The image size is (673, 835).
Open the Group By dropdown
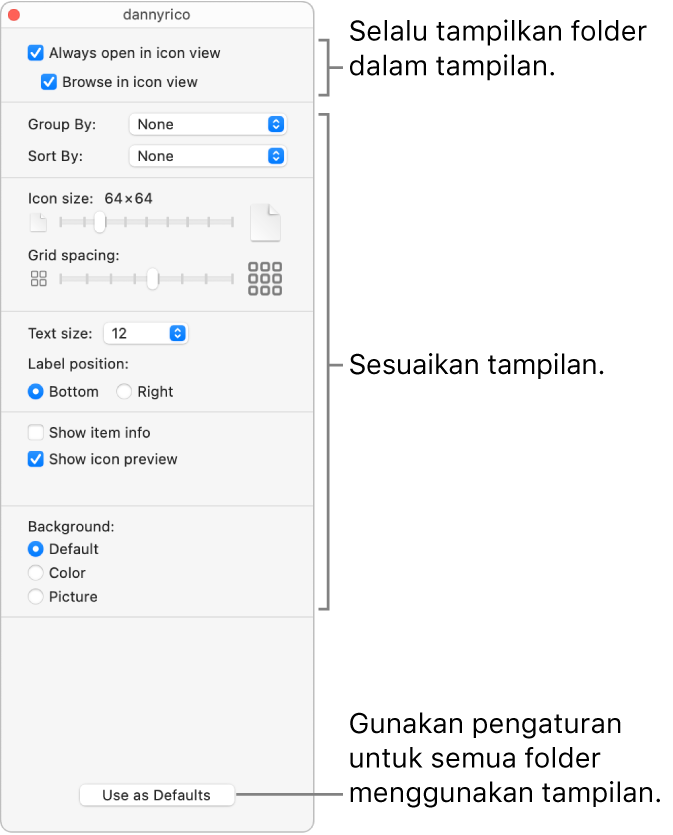pyautogui.click(x=208, y=124)
